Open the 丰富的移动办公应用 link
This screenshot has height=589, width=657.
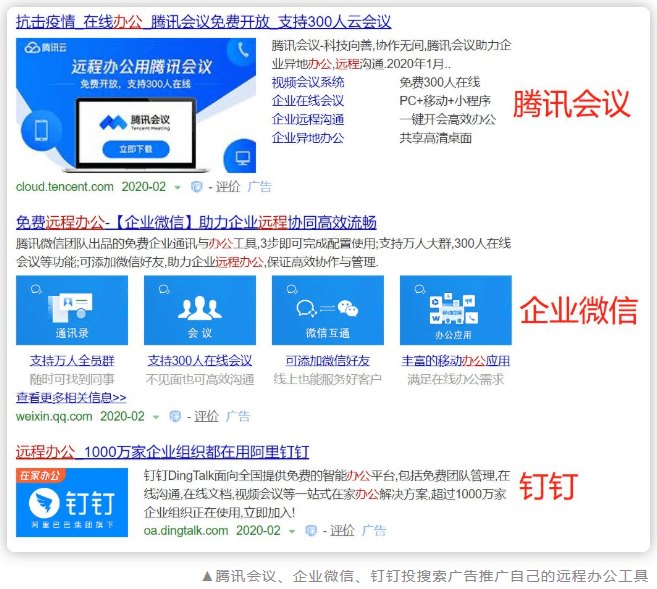click(455, 361)
